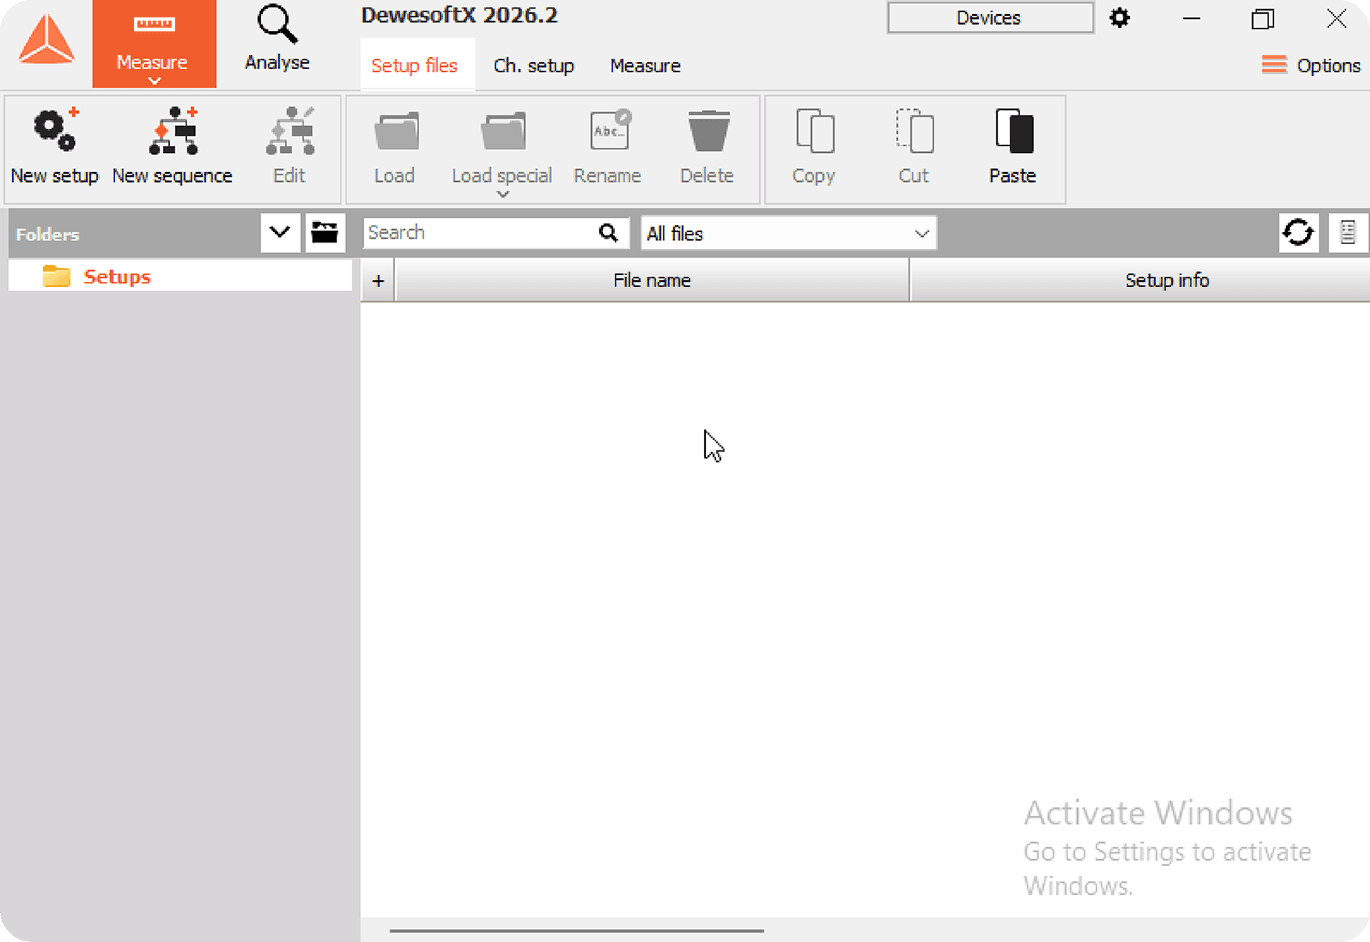Click the Dewesoft triangle logo
Image resolution: width=1370 pixels, height=942 pixels.
point(46,41)
